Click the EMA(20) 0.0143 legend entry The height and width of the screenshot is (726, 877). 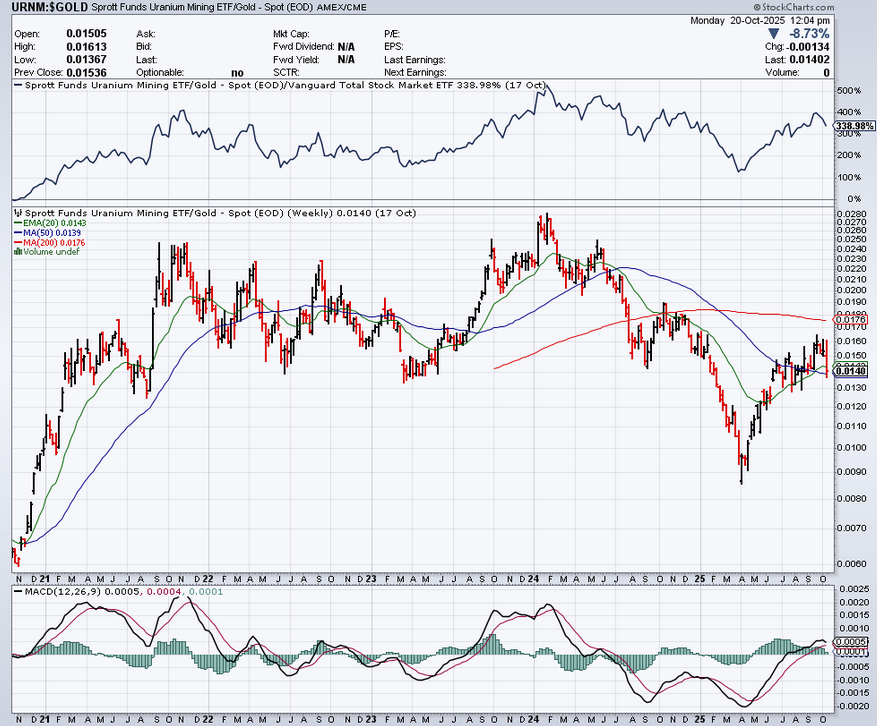pyautogui.click(x=50, y=223)
